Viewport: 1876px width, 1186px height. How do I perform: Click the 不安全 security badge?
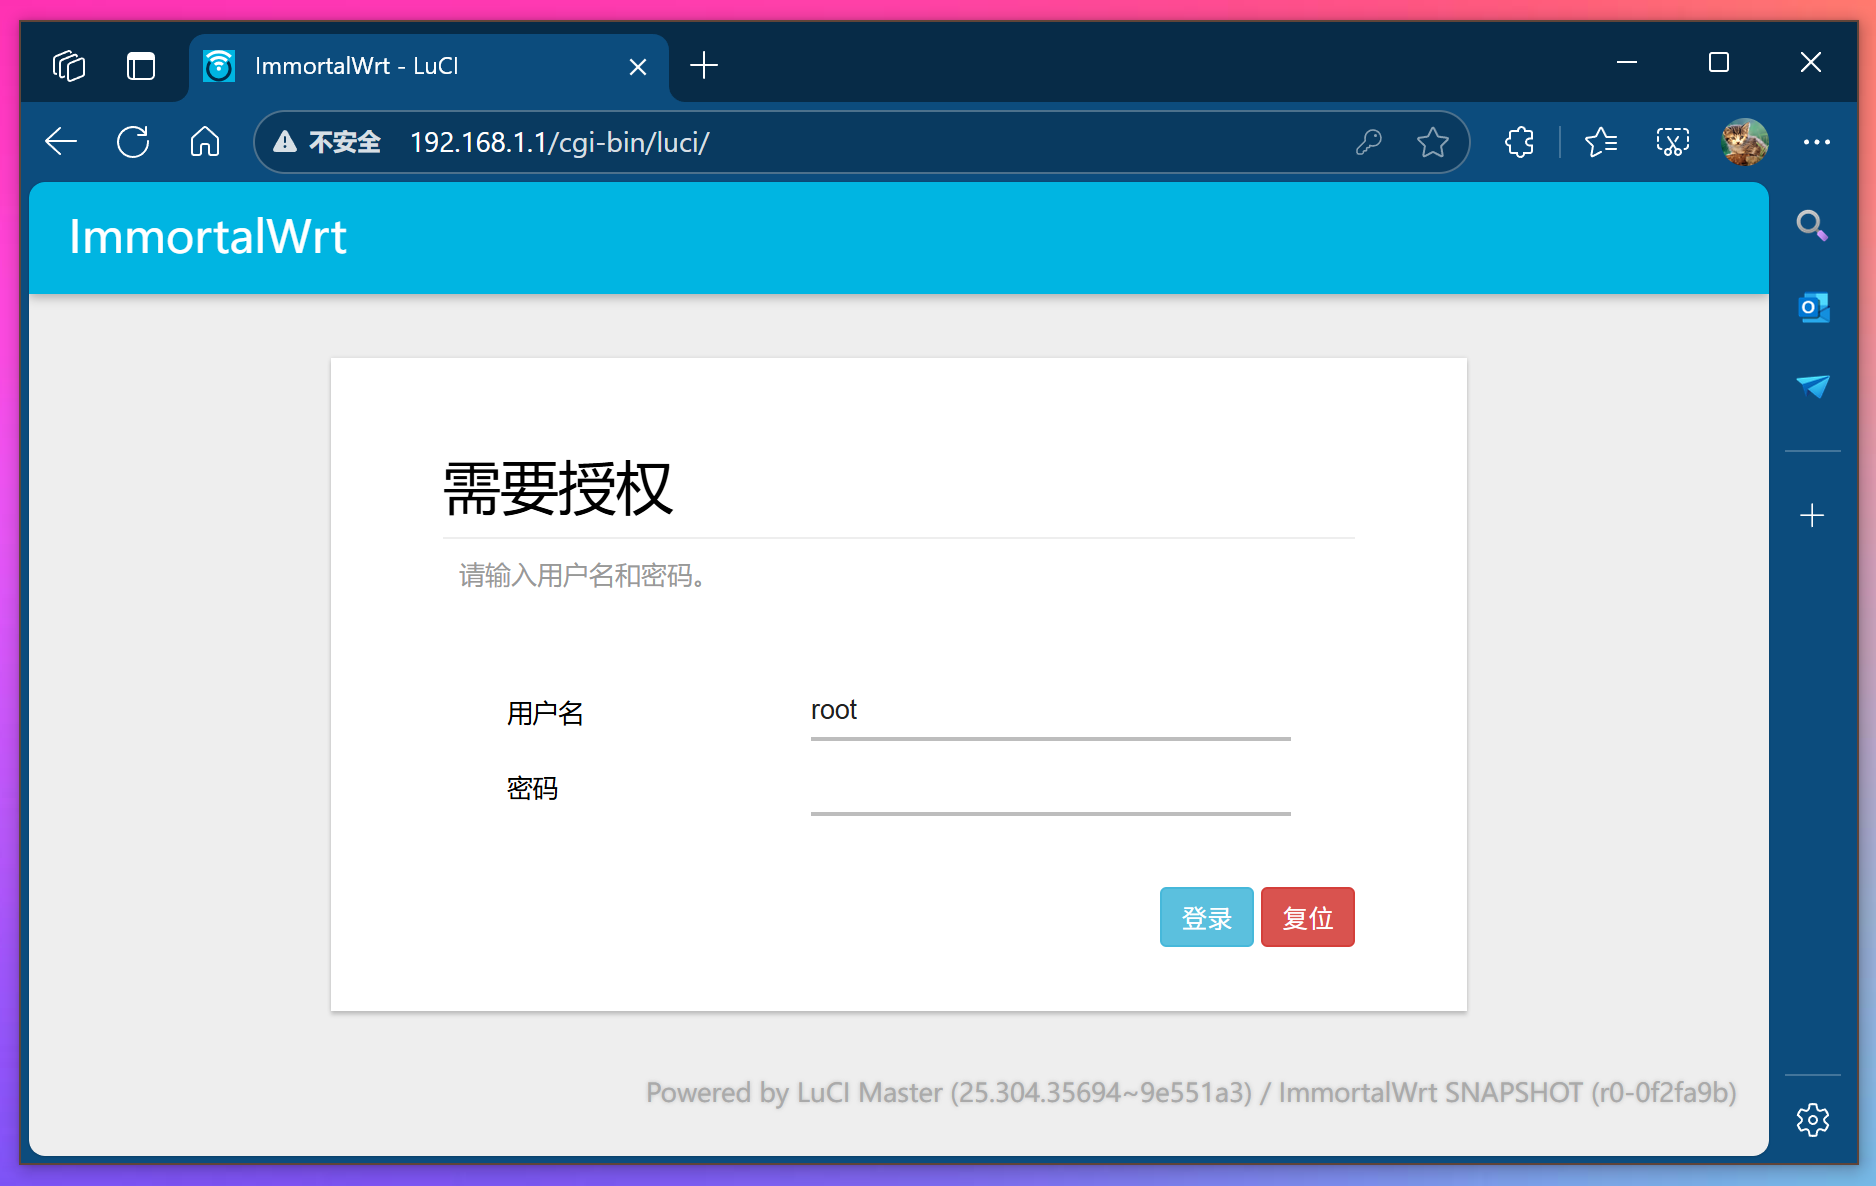[x=330, y=142]
